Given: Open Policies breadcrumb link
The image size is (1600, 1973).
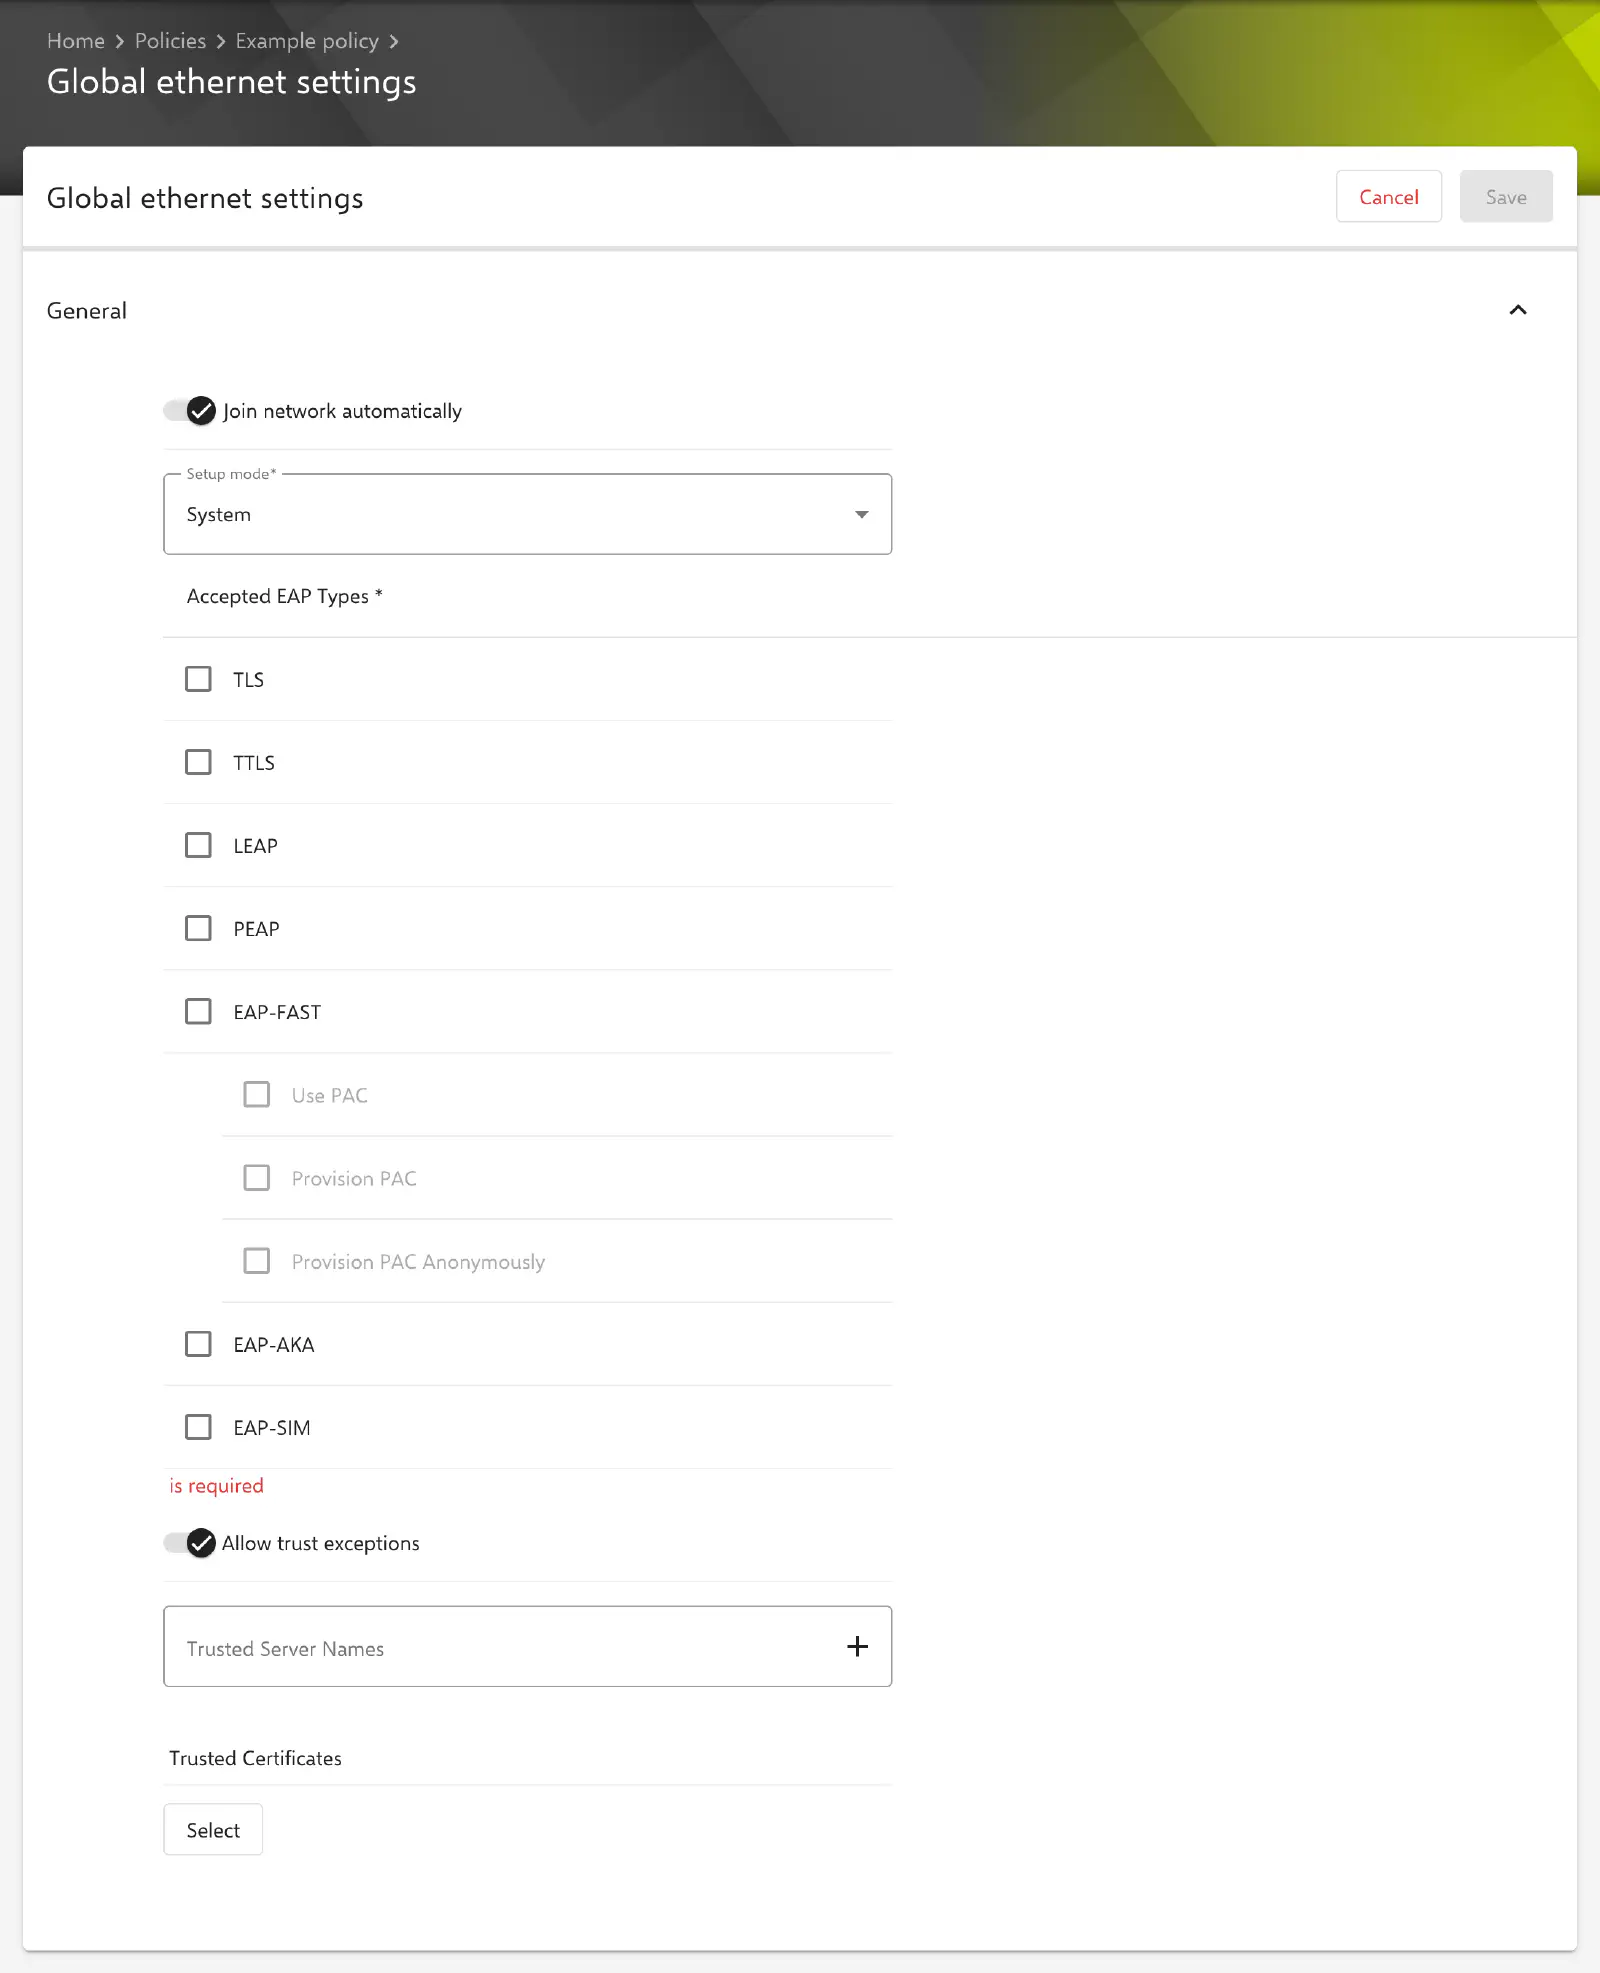Looking at the screenshot, I should pos(170,41).
